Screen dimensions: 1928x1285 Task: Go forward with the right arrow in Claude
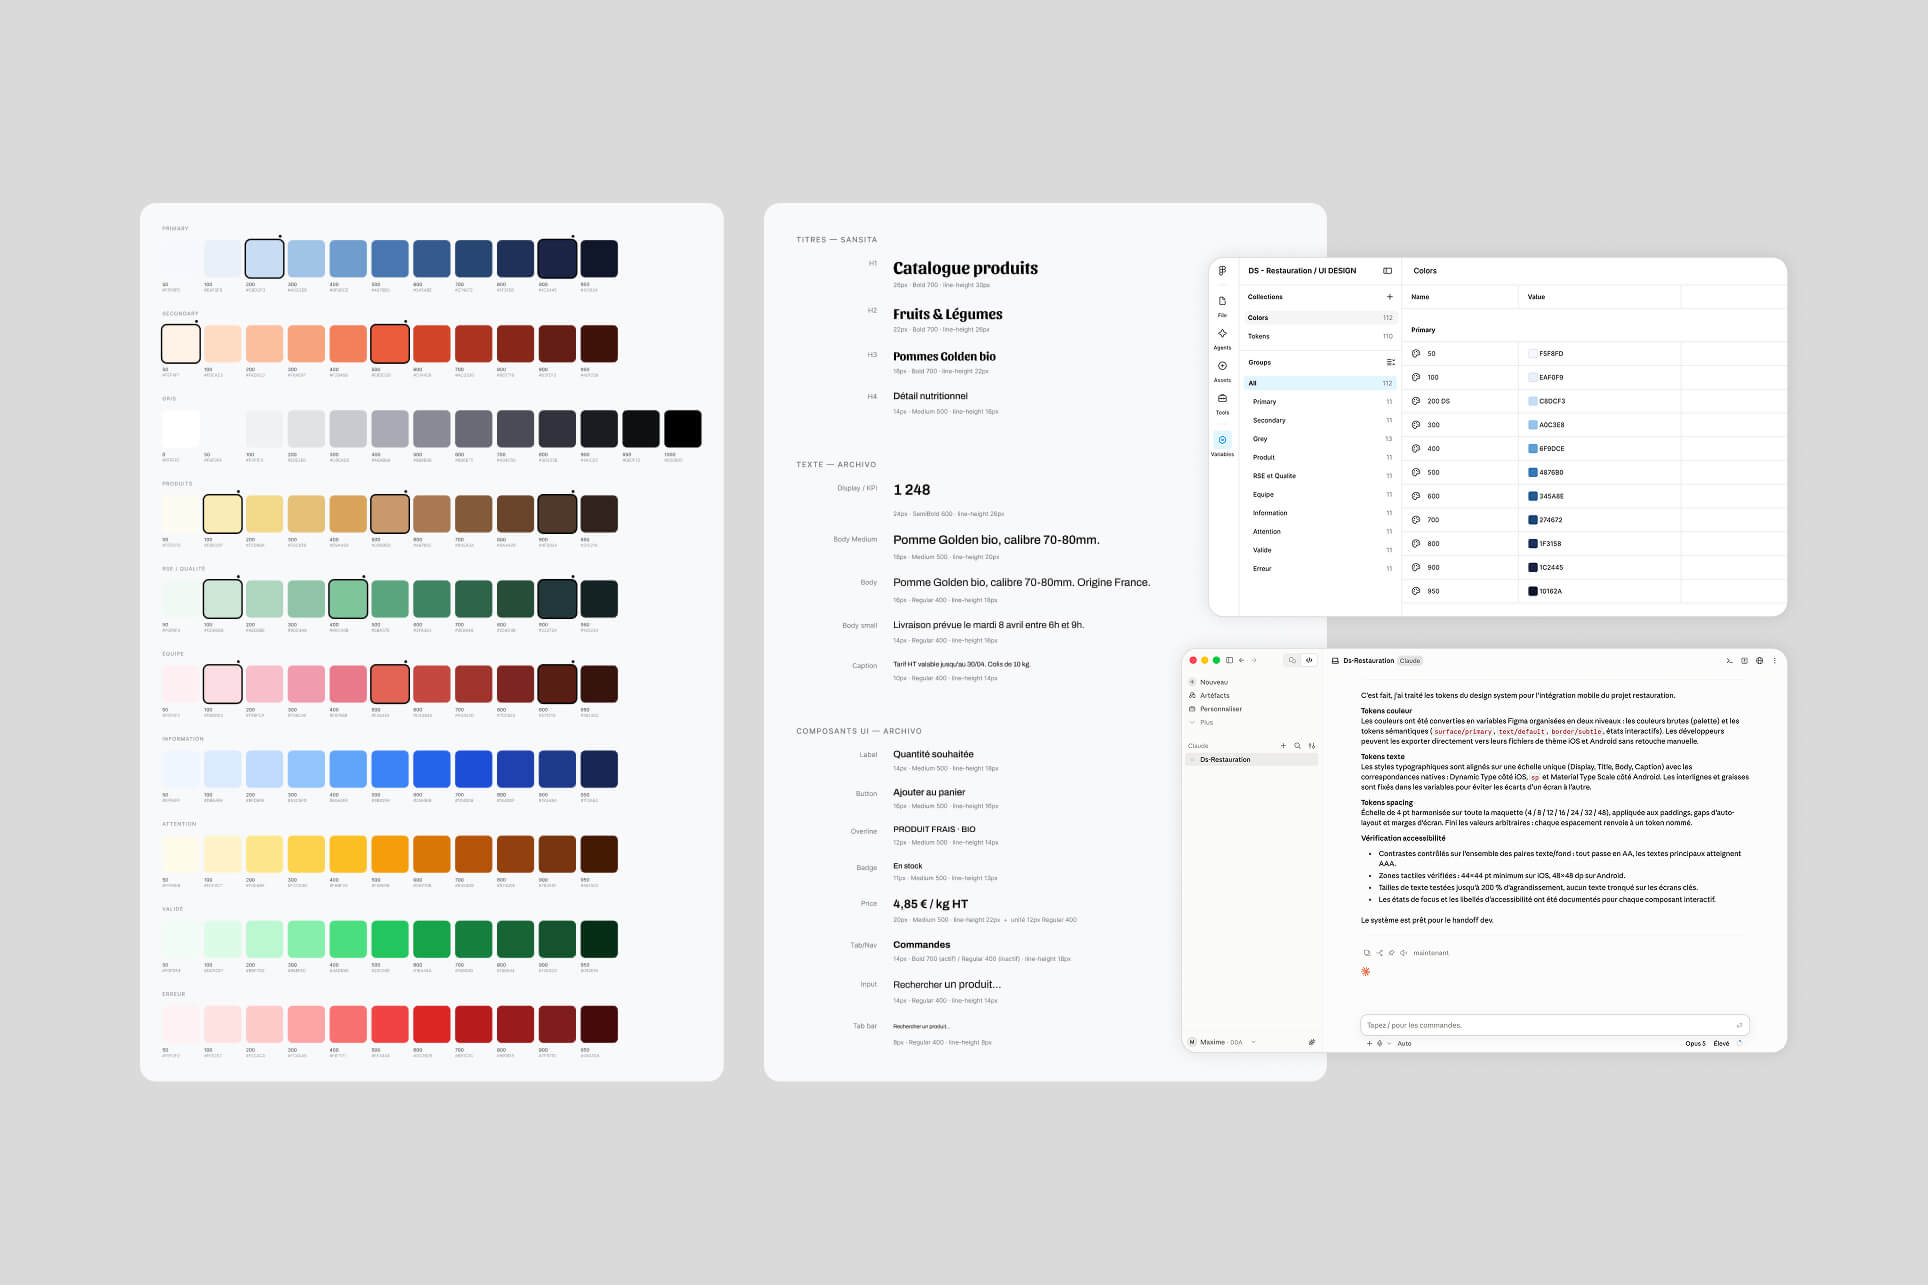pos(1254,660)
